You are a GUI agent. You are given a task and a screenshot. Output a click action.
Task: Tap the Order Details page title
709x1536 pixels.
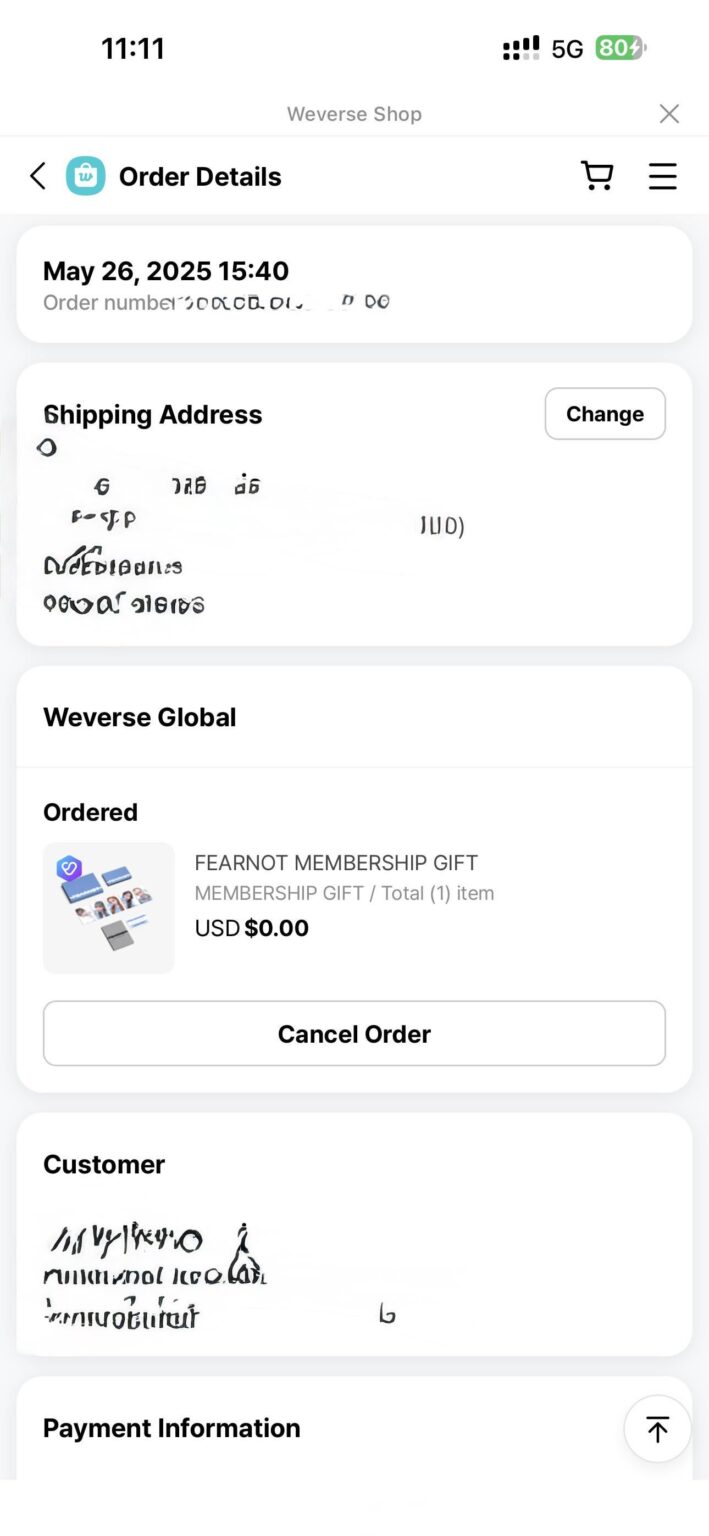click(200, 177)
